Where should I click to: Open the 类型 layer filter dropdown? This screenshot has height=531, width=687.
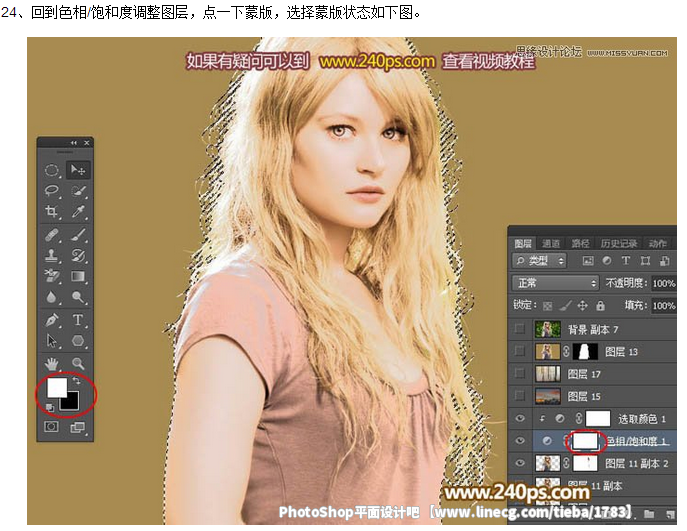[540, 261]
